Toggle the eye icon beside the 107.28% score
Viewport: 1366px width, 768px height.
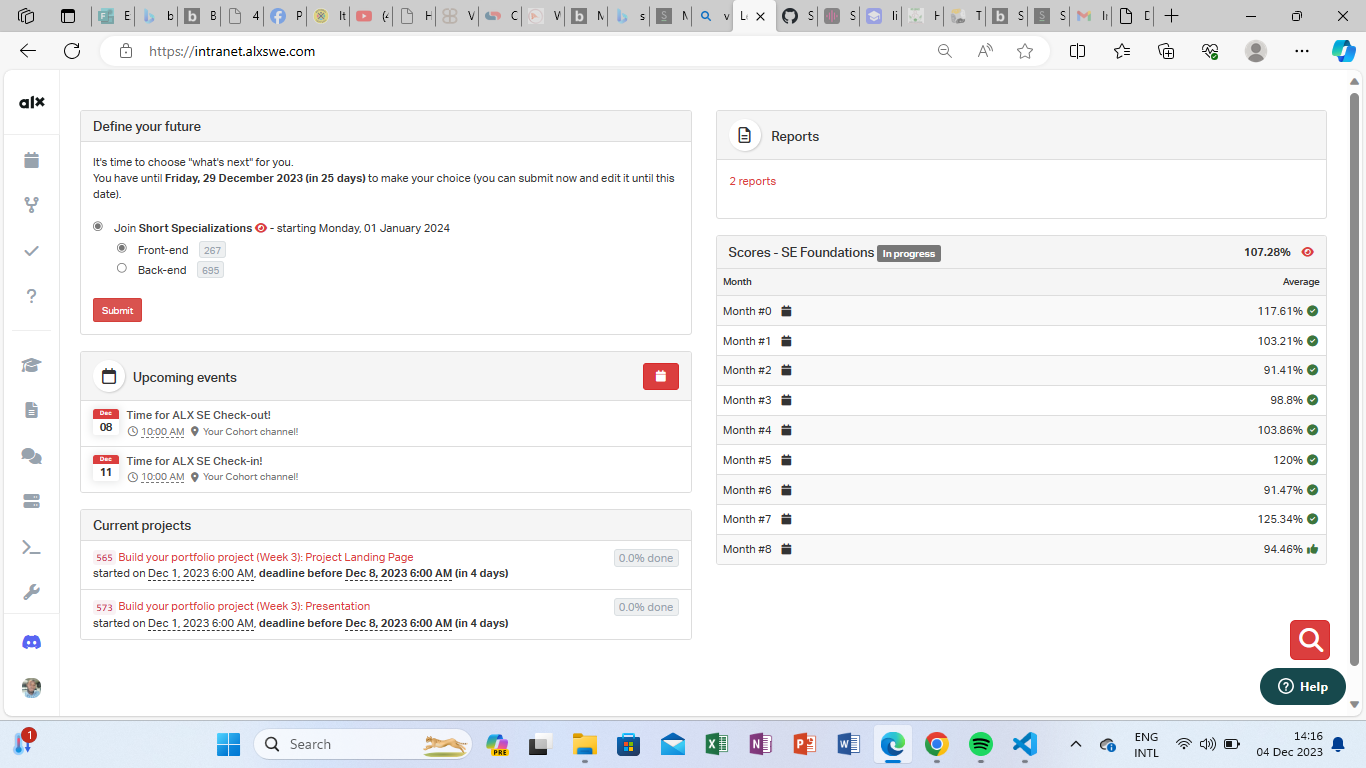(x=1307, y=252)
